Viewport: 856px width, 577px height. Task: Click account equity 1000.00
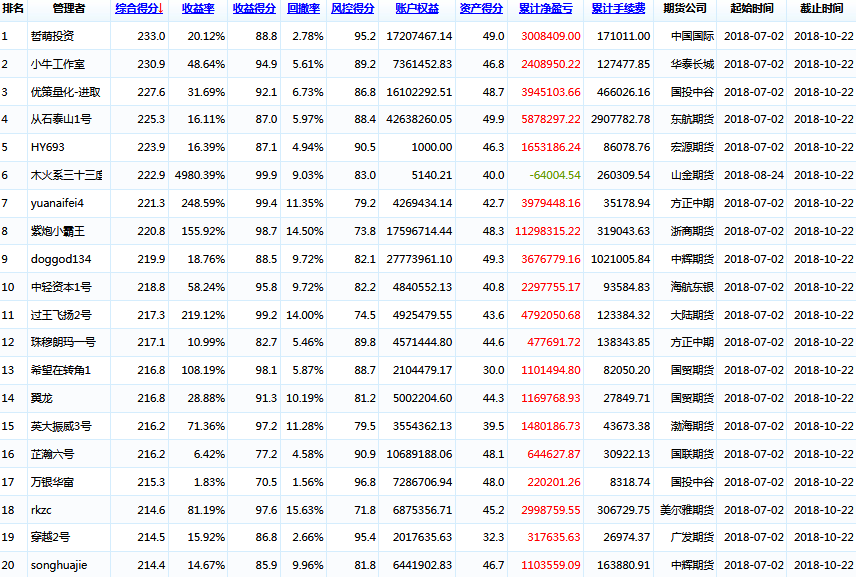(432, 147)
